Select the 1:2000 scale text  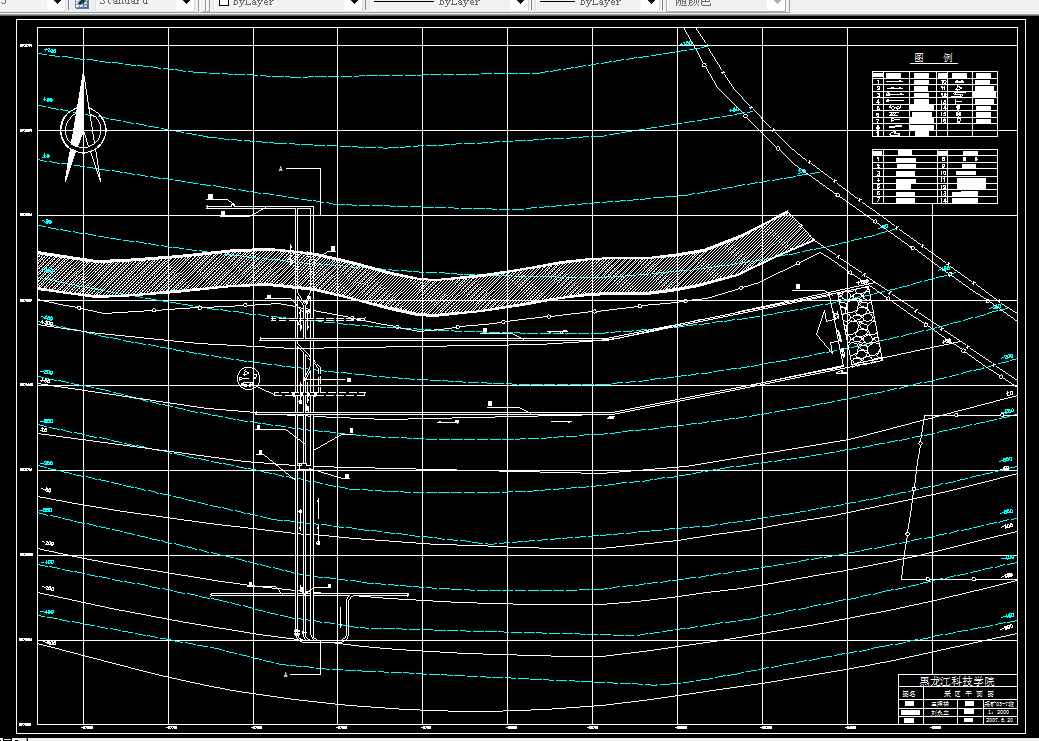tap(998, 712)
